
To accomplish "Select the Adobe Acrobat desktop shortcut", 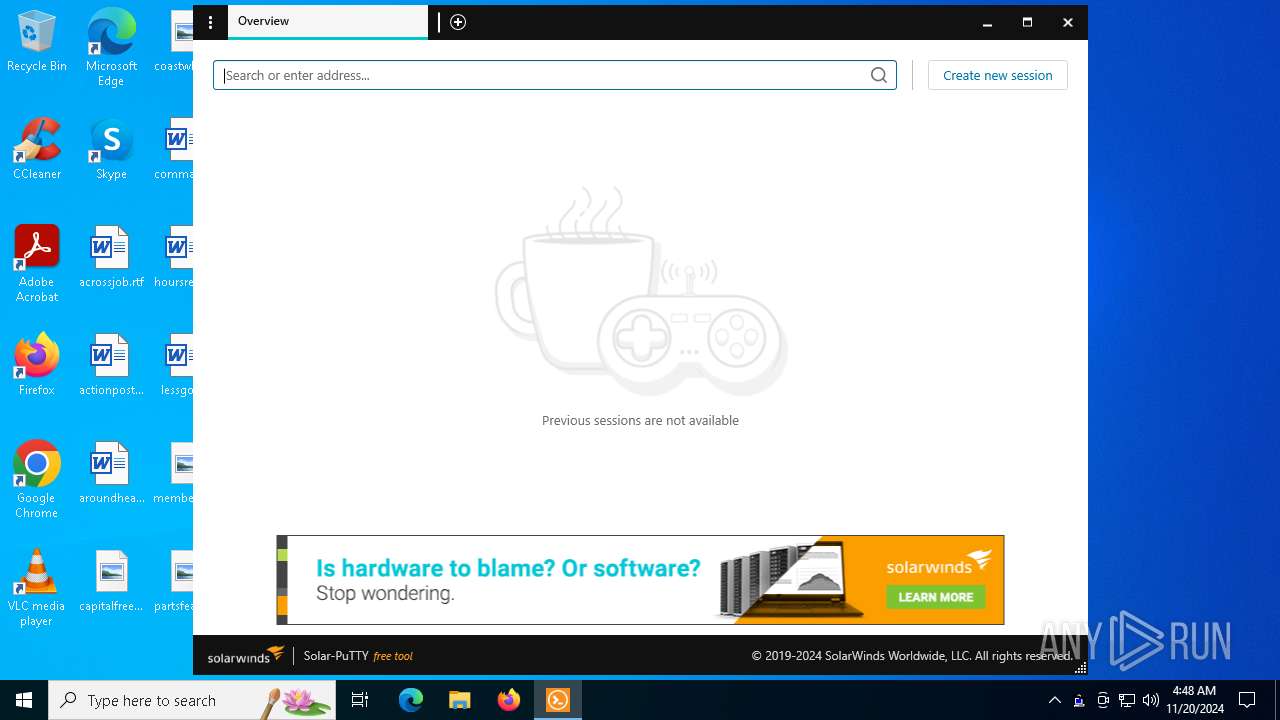I will click(37, 264).
